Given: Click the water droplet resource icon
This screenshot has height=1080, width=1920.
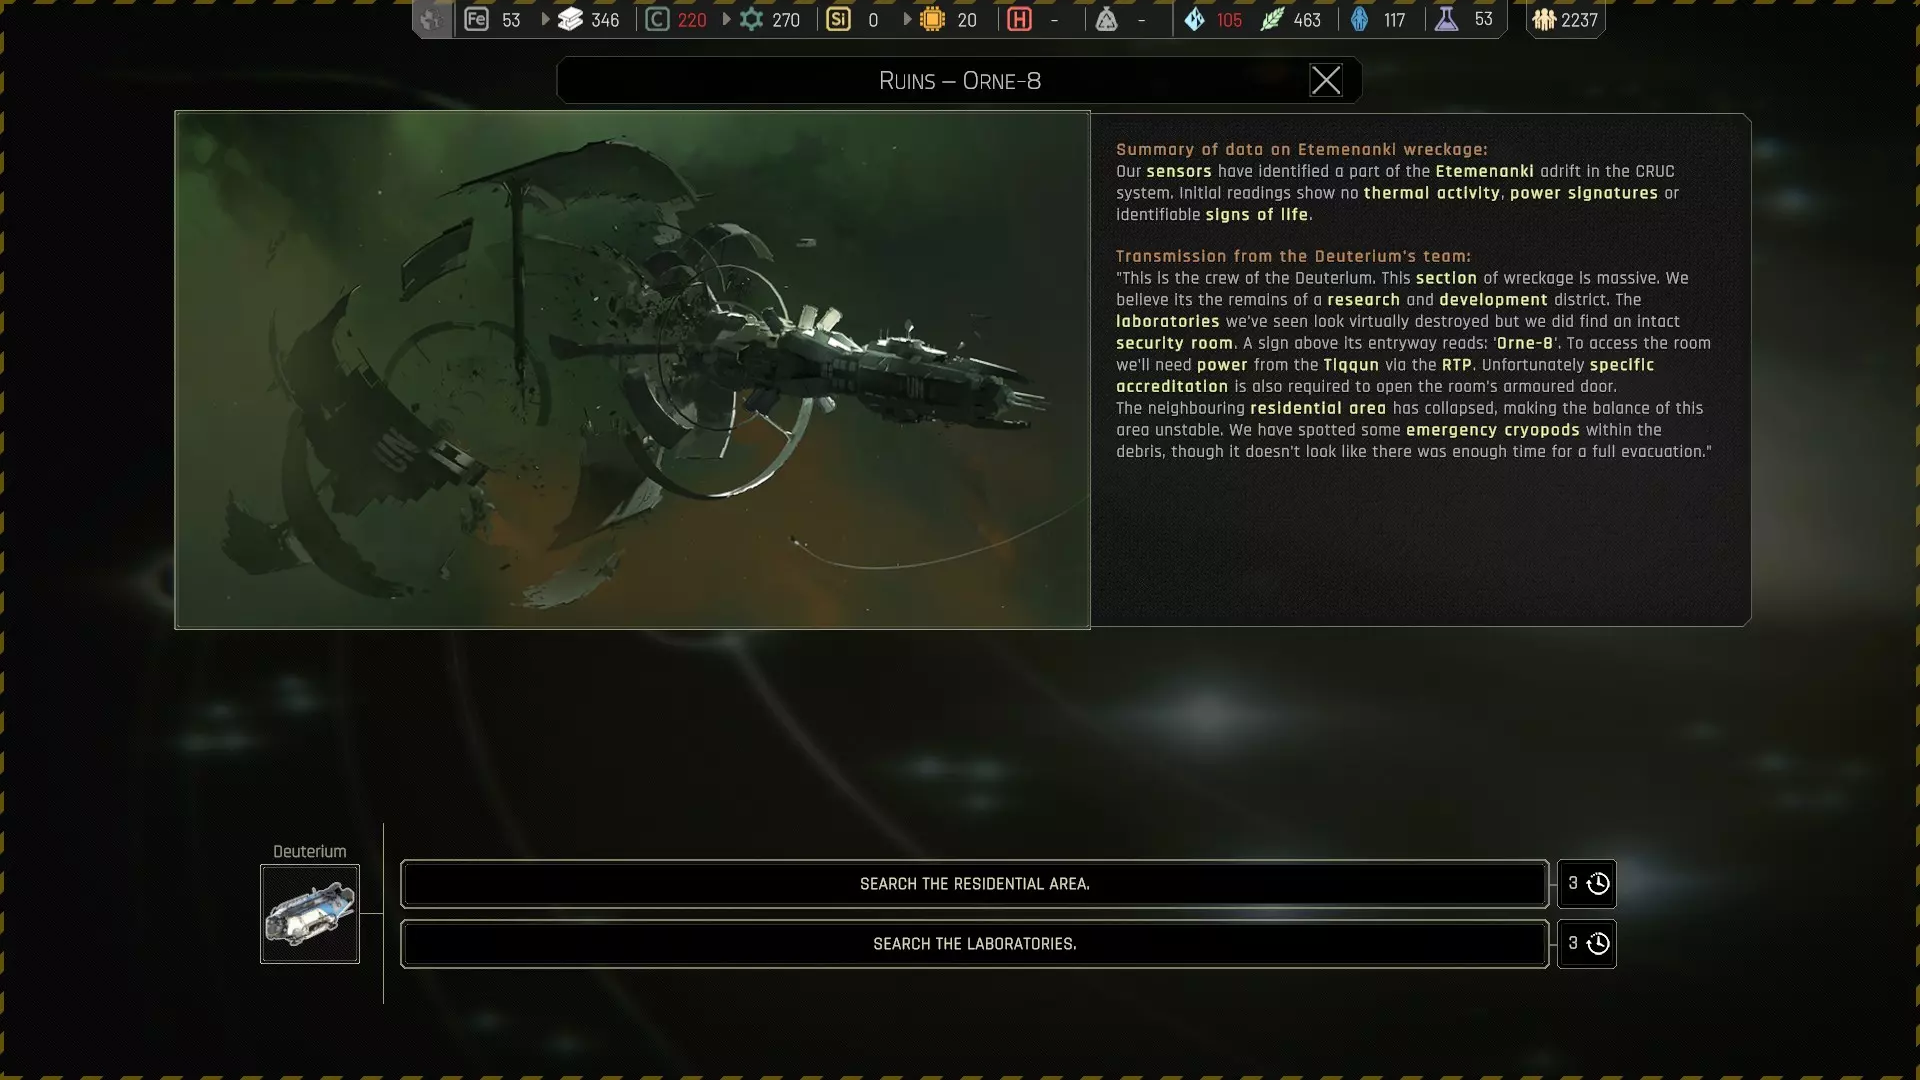Looking at the screenshot, I should point(1195,19).
